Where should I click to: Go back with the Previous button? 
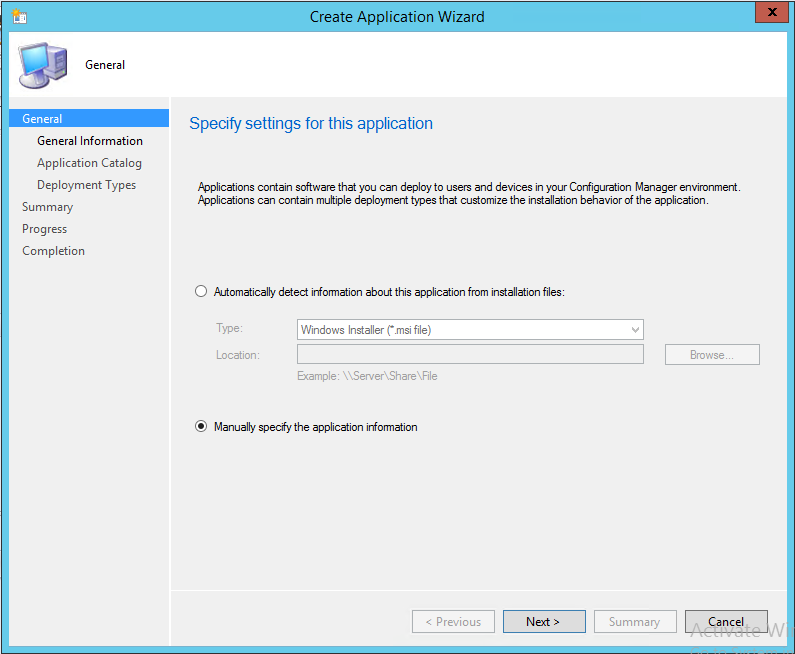[x=453, y=622]
